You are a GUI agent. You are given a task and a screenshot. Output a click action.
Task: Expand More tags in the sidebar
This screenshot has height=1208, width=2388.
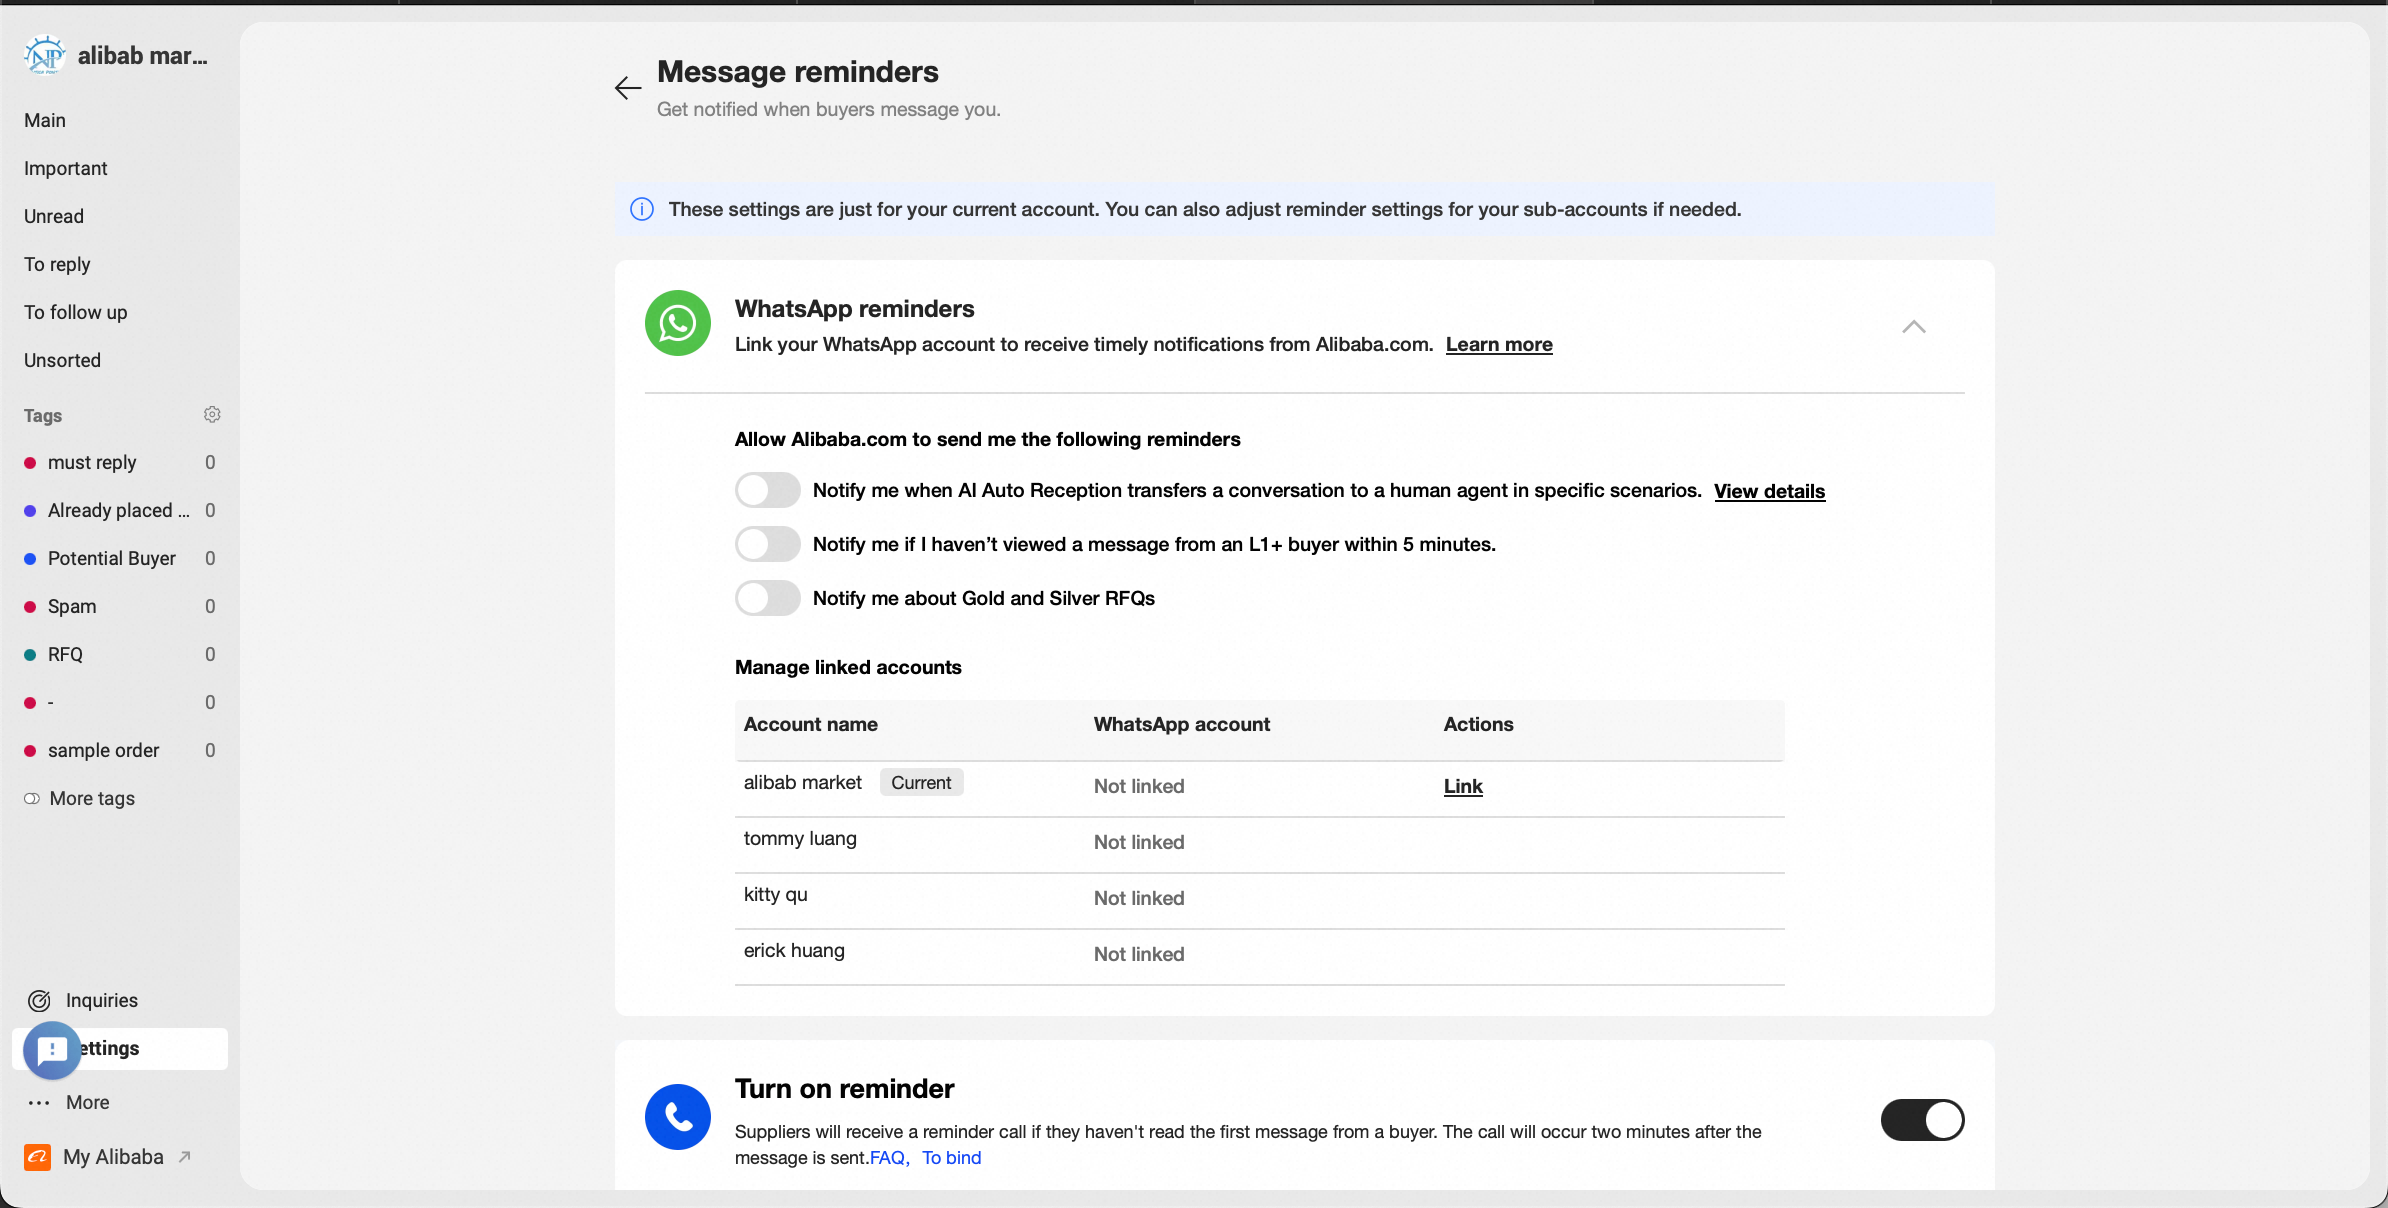pyautogui.click(x=92, y=798)
